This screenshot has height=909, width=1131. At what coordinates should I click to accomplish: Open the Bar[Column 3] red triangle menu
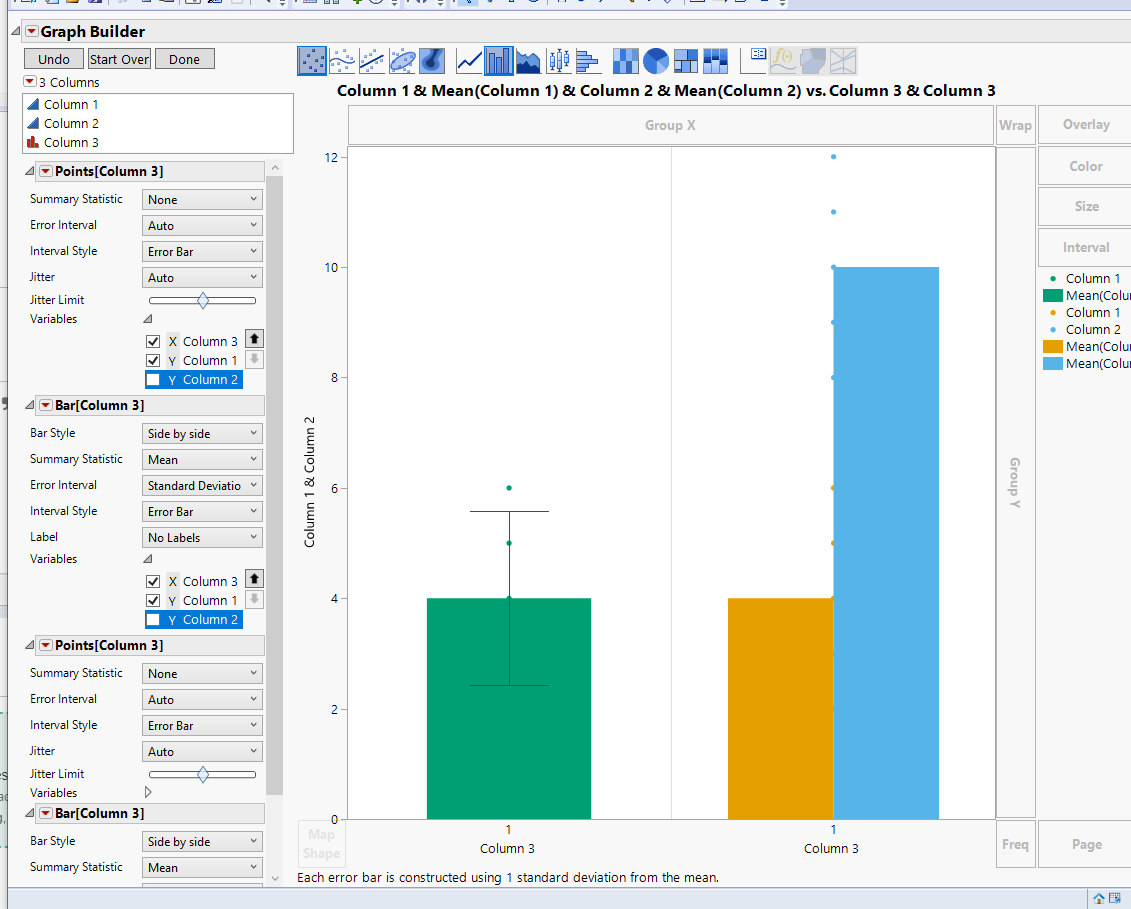click(x=45, y=405)
